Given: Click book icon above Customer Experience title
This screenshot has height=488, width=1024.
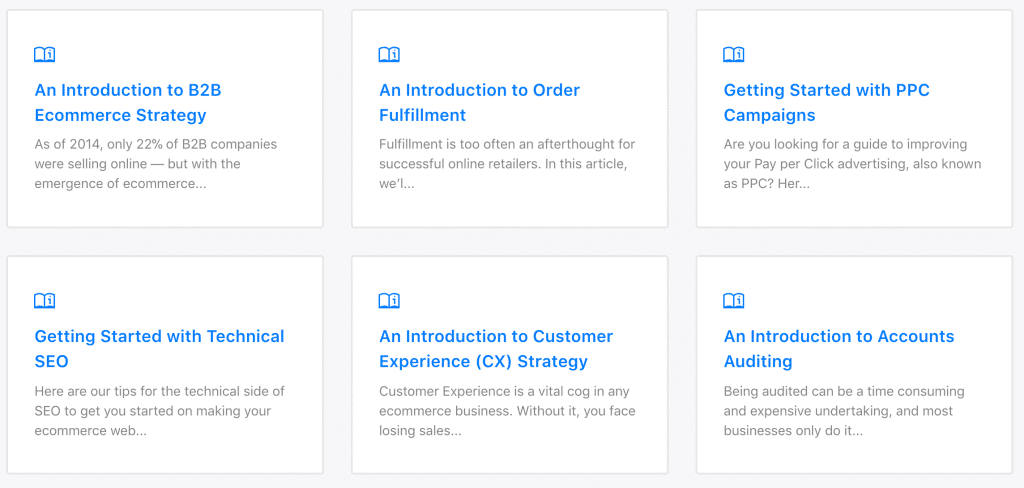Looking at the screenshot, I should coord(389,300).
